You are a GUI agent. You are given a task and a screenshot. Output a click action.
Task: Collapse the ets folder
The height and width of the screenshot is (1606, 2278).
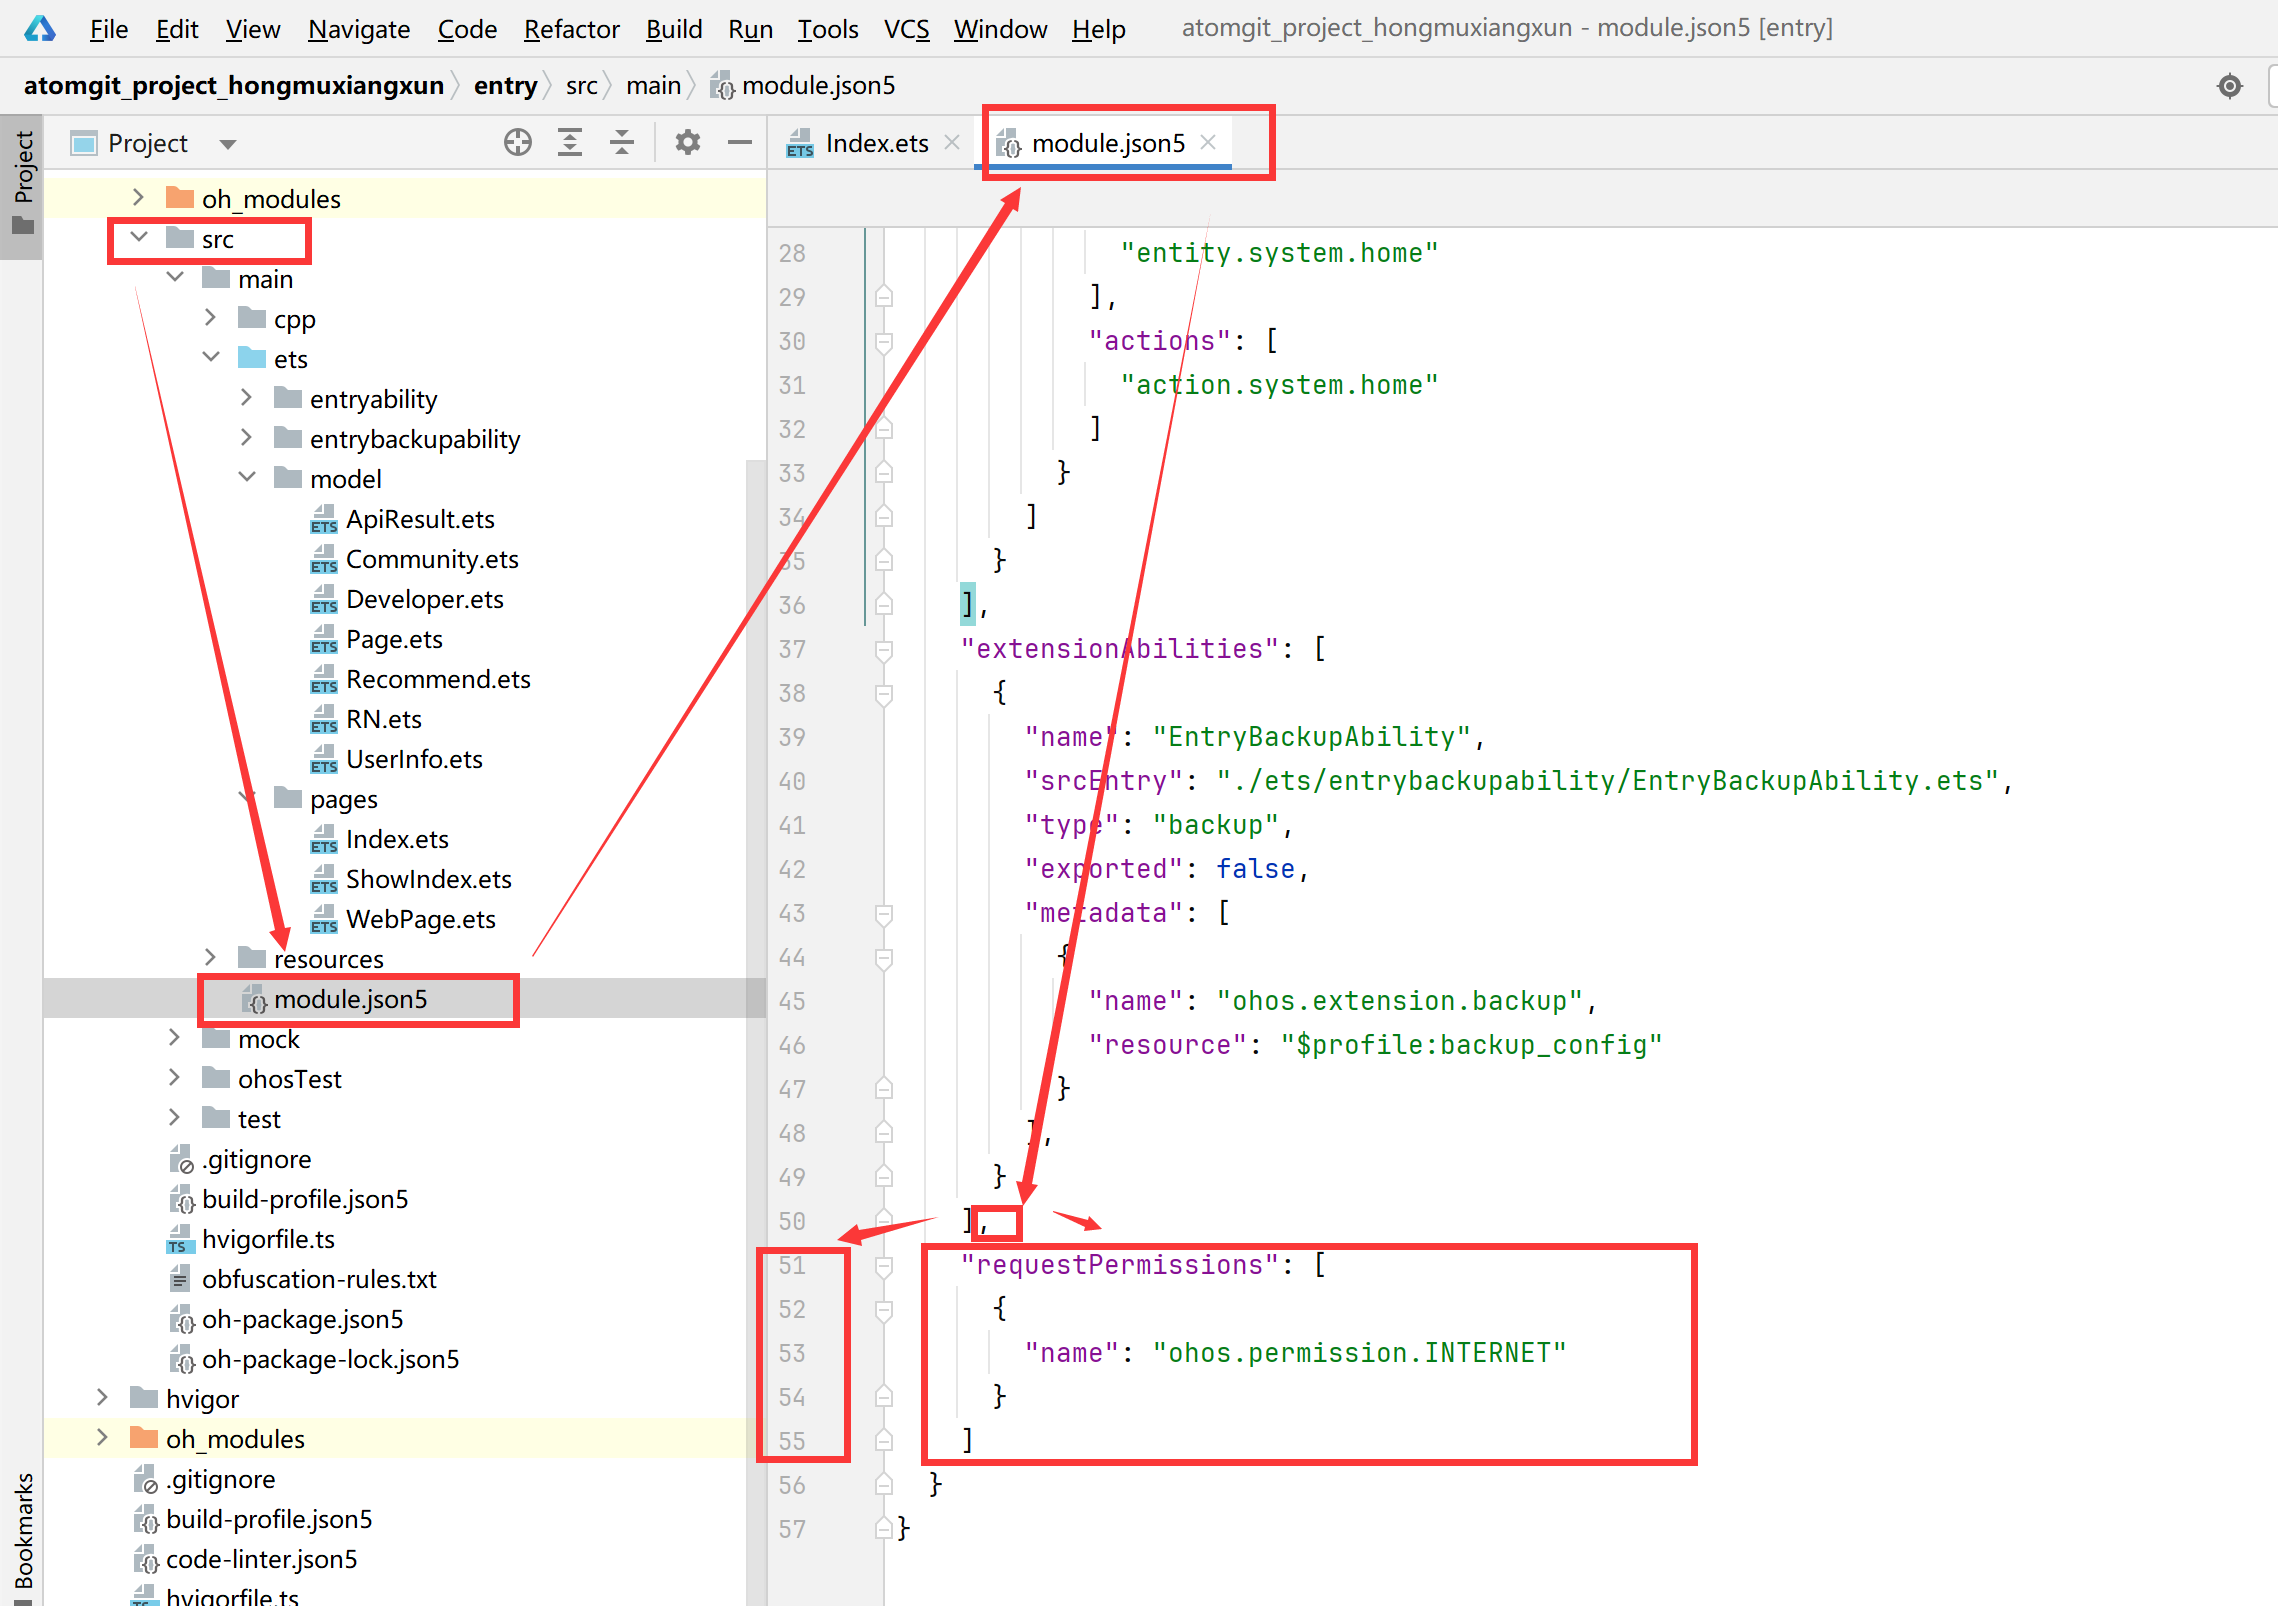pyautogui.click(x=211, y=358)
